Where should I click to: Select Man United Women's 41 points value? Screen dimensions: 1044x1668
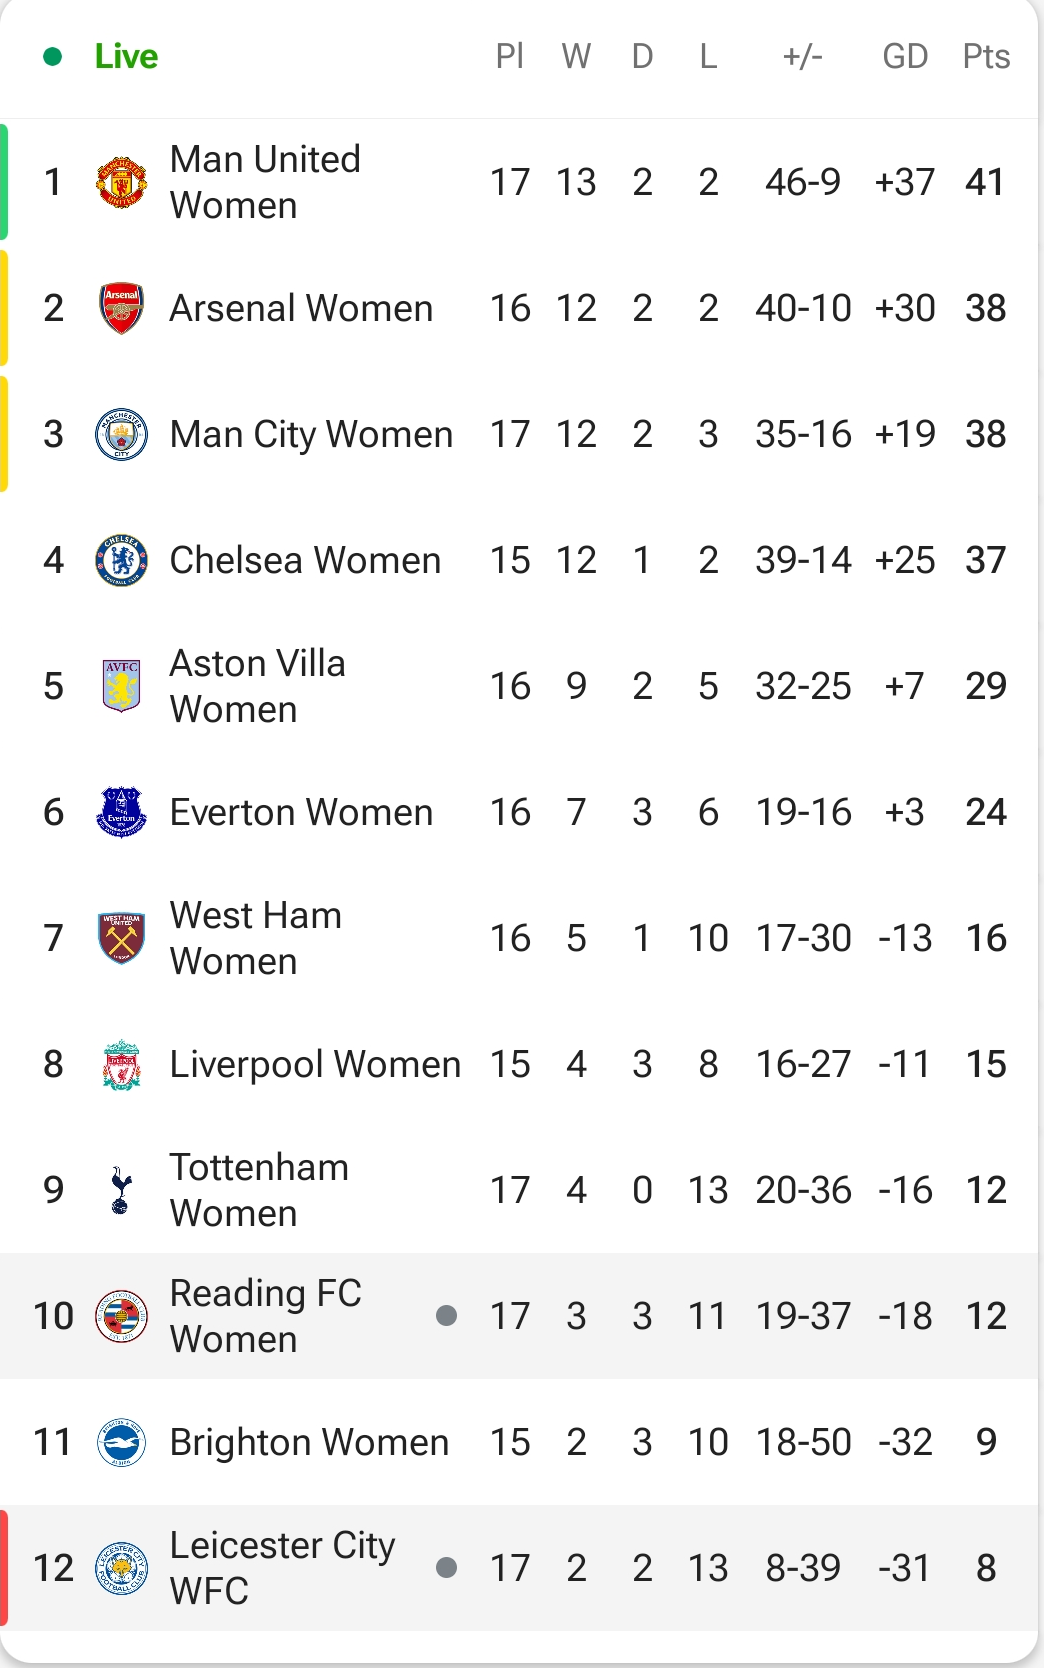tap(985, 182)
